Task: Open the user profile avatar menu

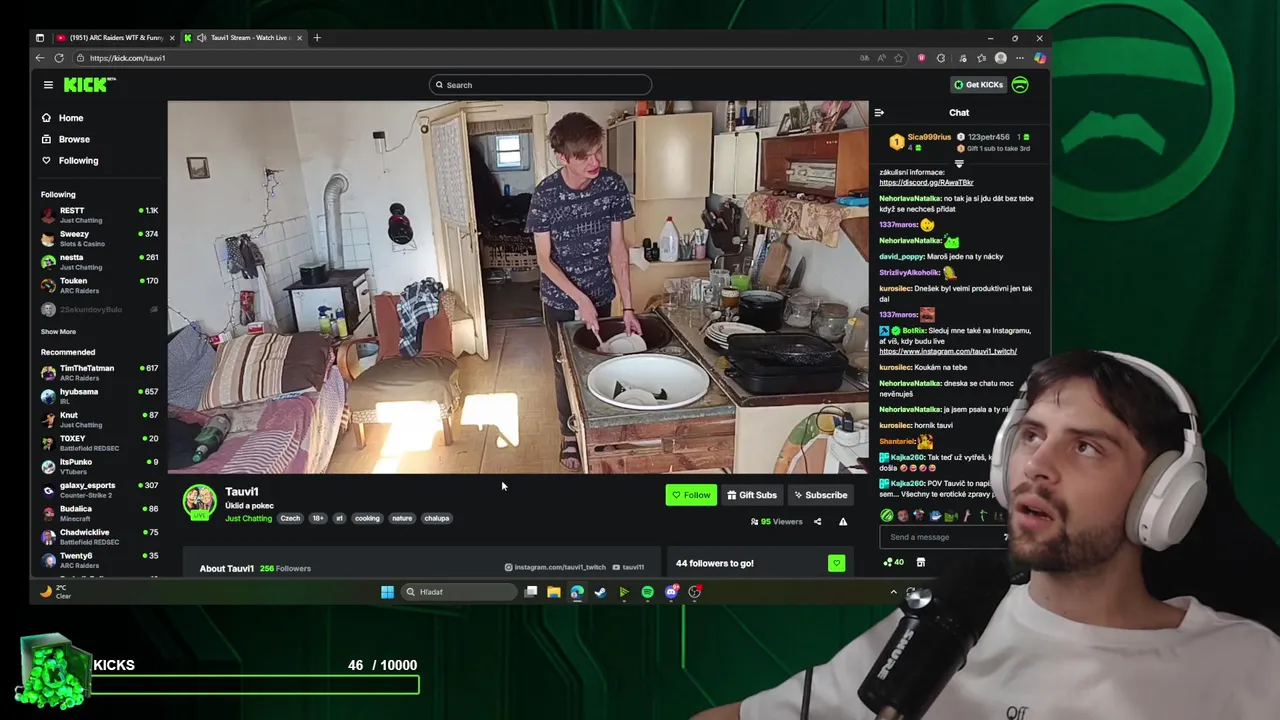Action: coord(1020,85)
